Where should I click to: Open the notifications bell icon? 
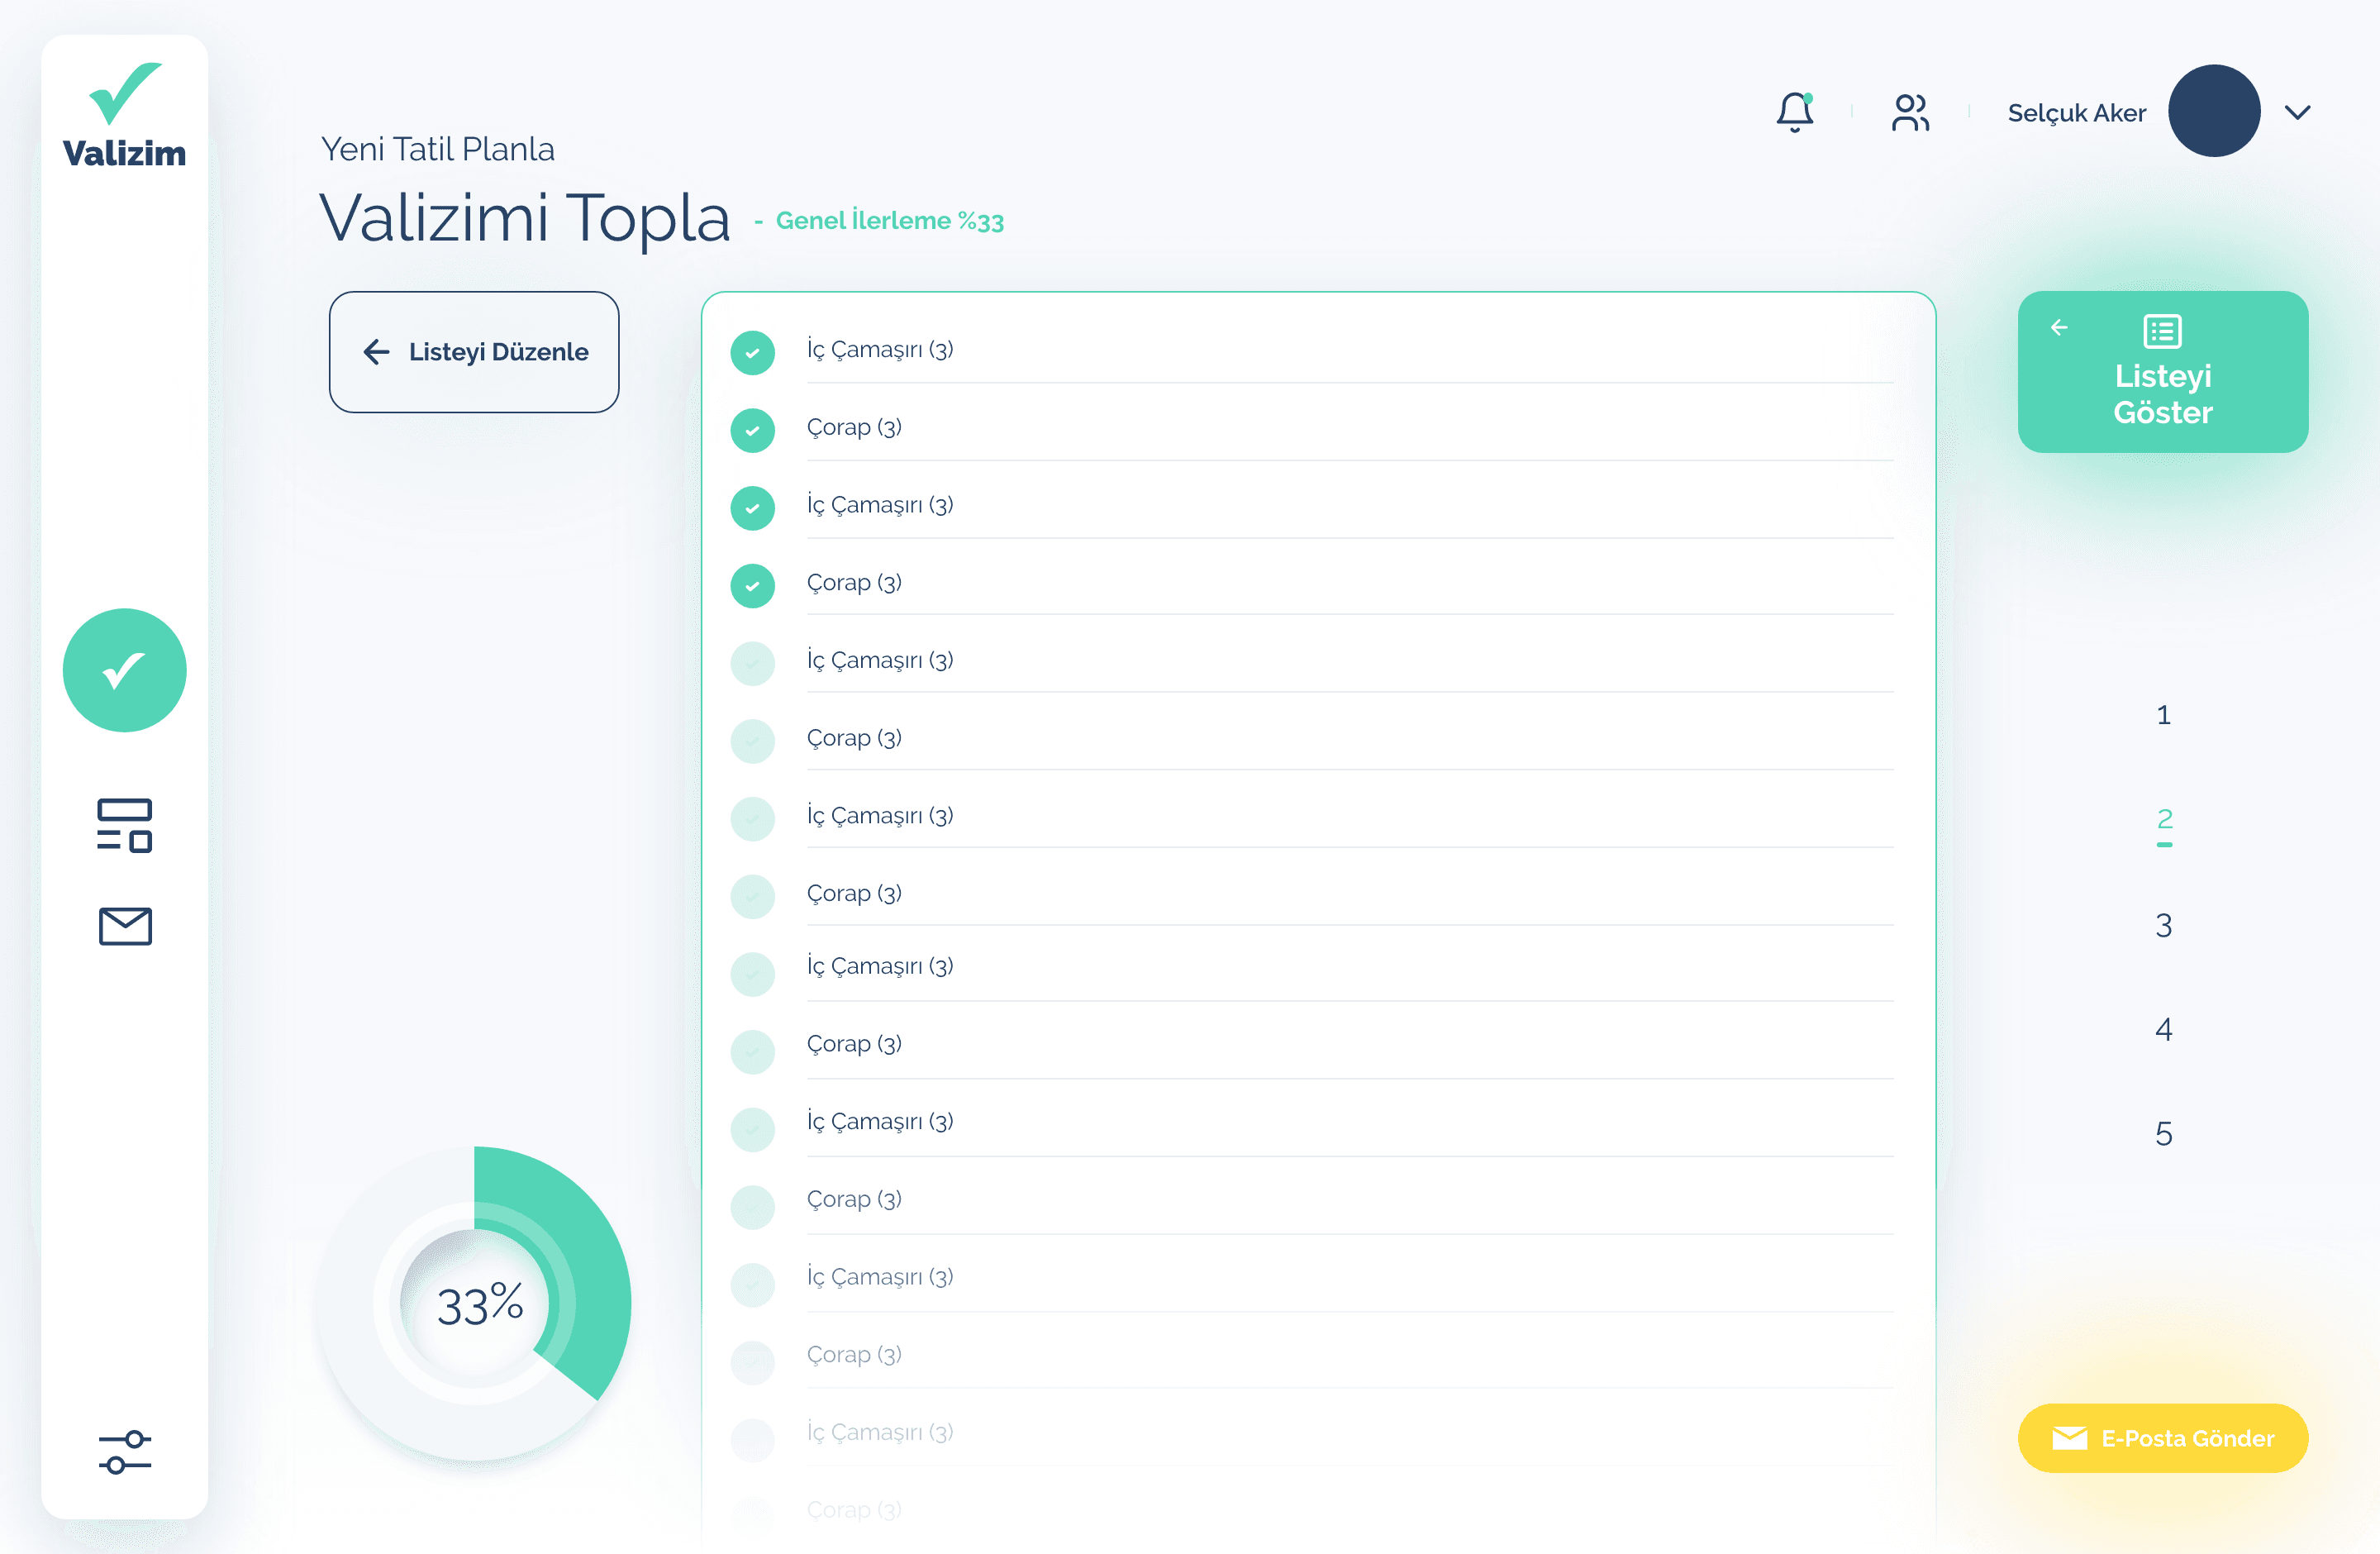point(1795,112)
